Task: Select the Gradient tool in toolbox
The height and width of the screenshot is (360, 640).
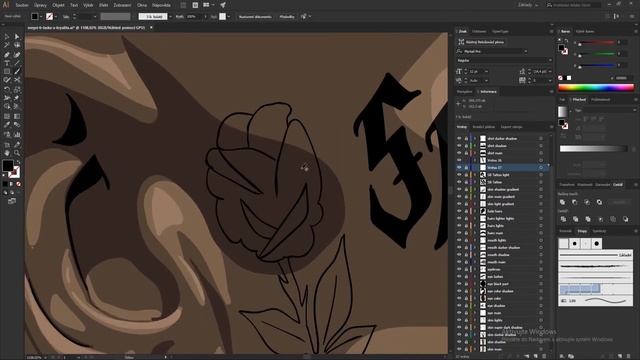Action: (x=17, y=116)
